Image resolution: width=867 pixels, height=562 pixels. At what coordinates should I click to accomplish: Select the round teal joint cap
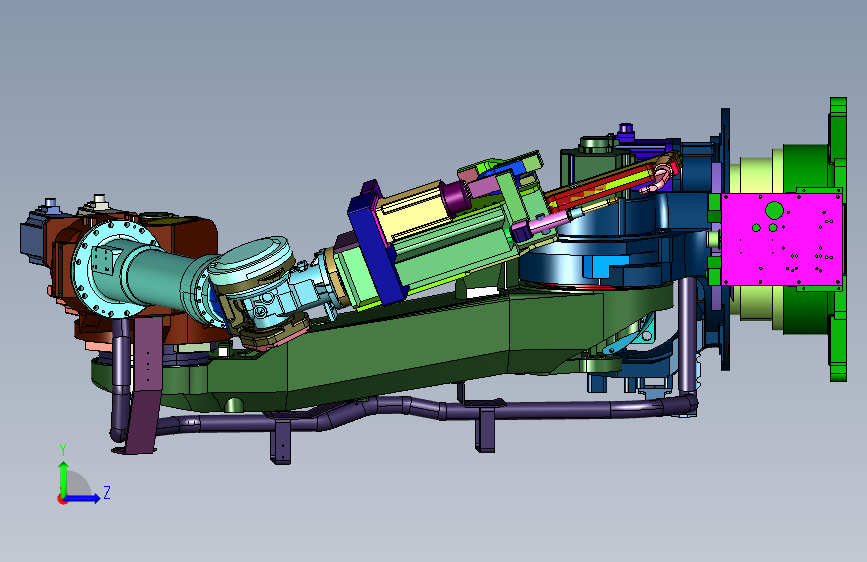(x=252, y=259)
